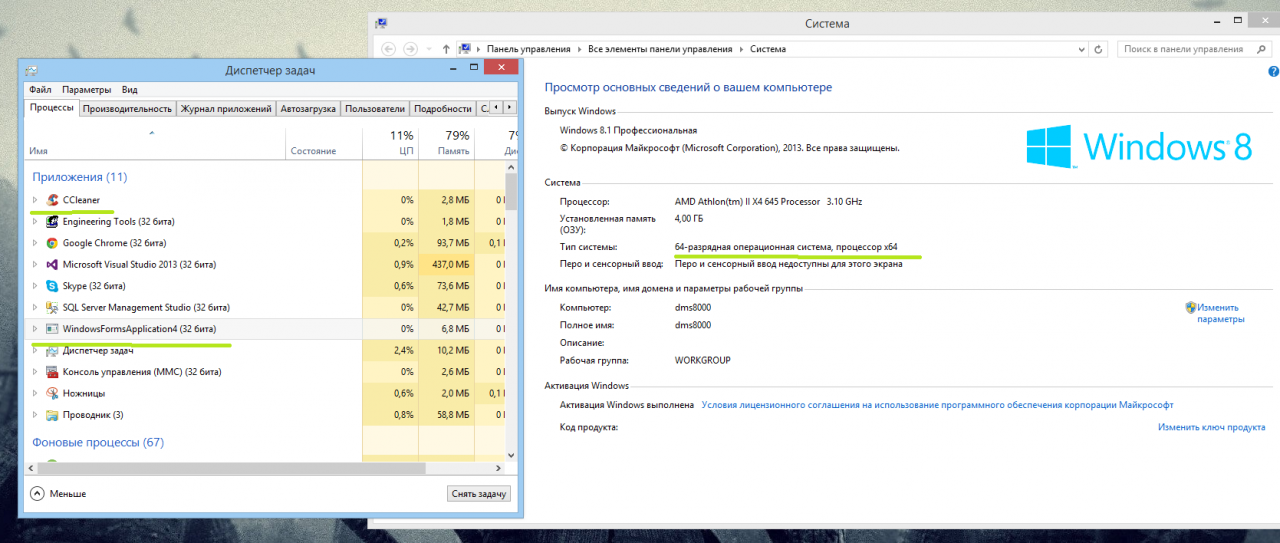1280x543 pixels.
Task: Expand the Skype process row
Action: (35, 286)
